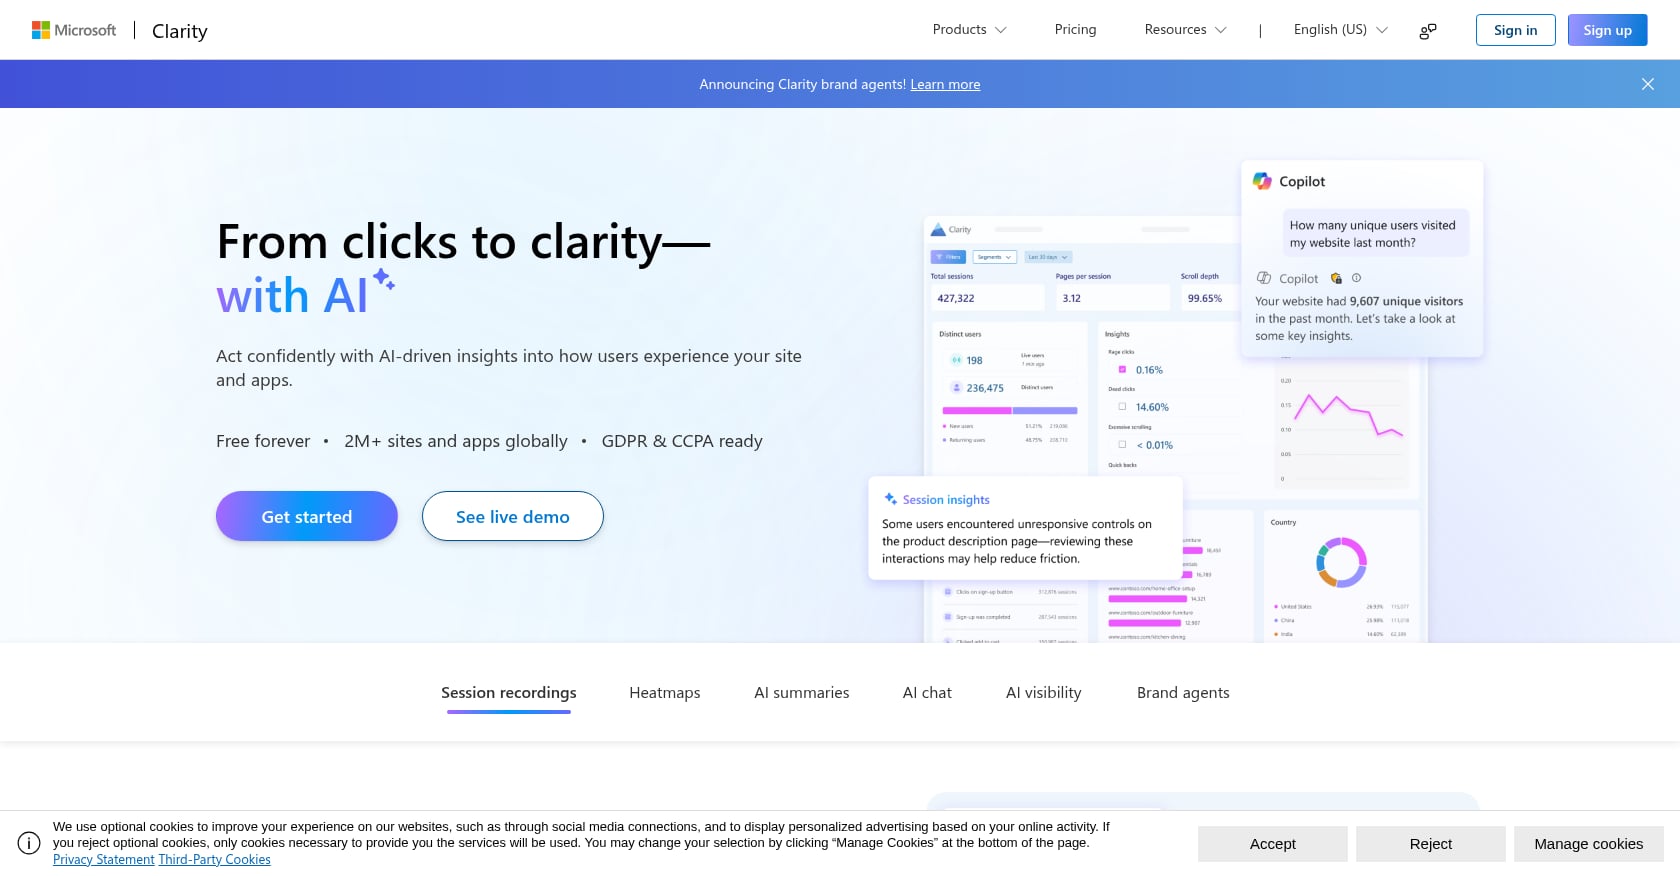This screenshot has height=876, width=1680.
Task: Open the Third-Party Cookies link
Action: coord(215,860)
